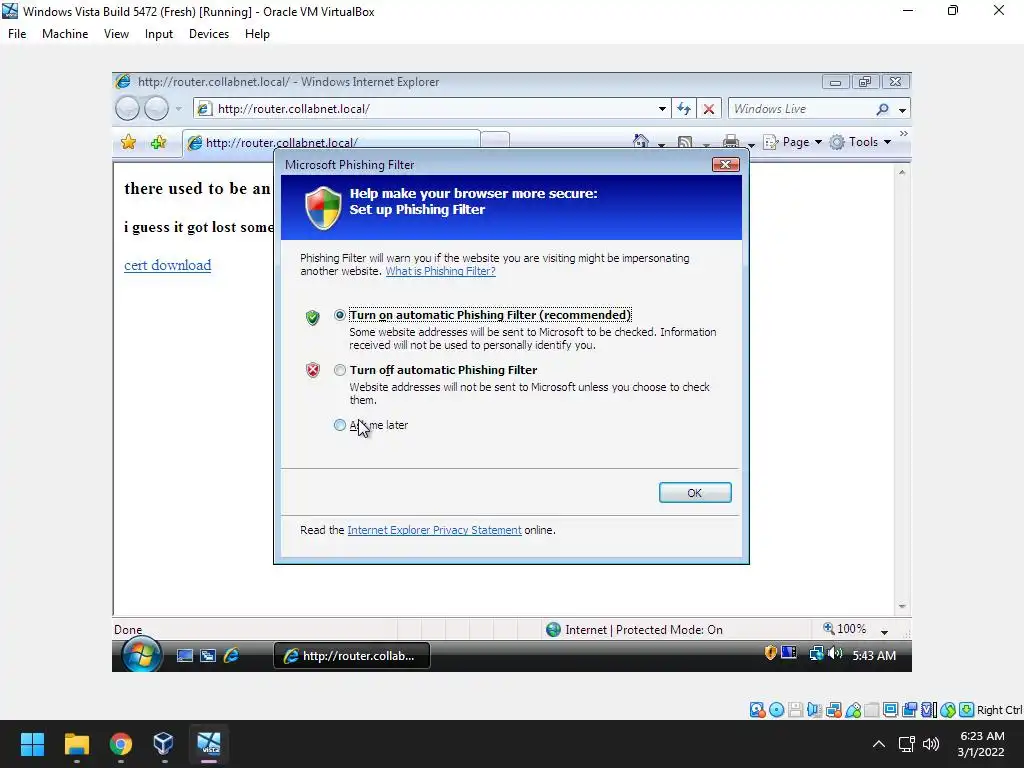Click the IE Back button

[x=127, y=108]
